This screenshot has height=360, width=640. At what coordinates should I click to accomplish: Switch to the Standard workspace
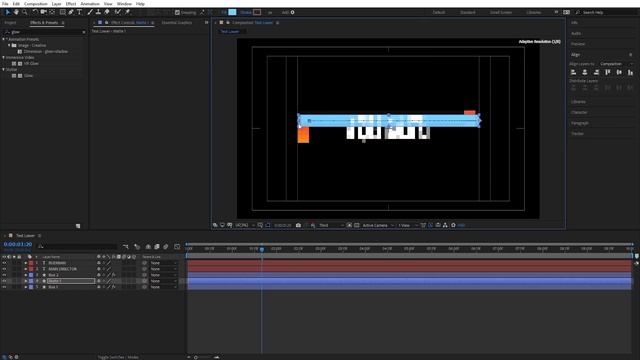tap(468, 13)
